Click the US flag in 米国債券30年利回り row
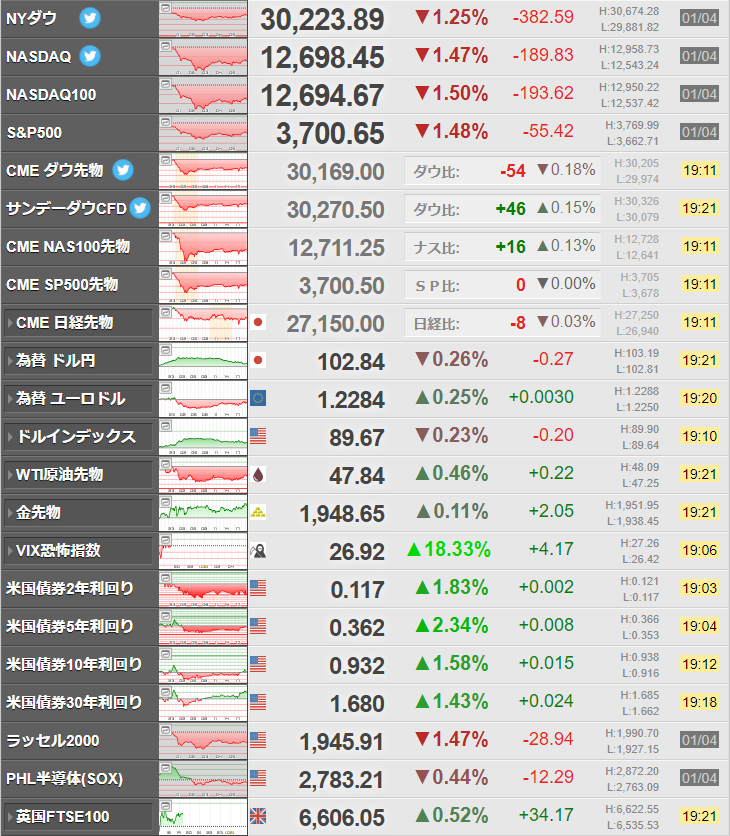 [x=258, y=702]
